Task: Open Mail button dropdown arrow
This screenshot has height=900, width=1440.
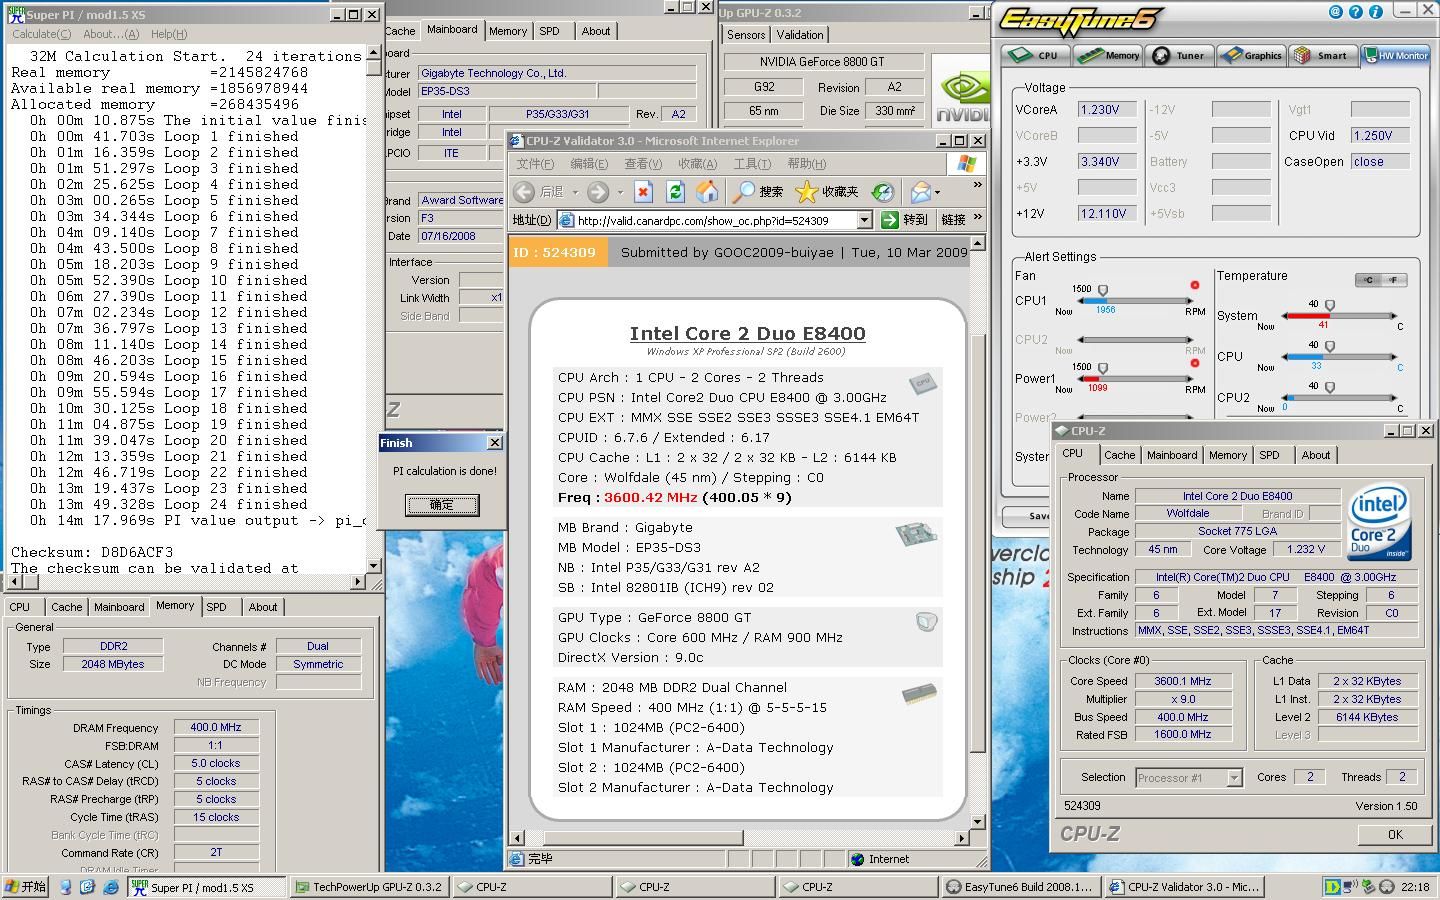Action: tap(937, 192)
